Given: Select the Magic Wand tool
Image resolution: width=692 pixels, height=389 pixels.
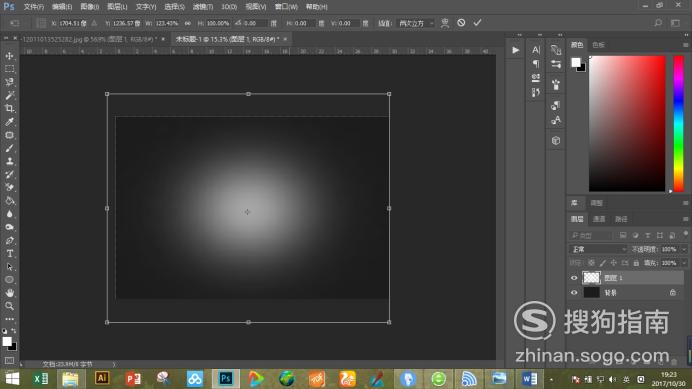Looking at the screenshot, I should pyautogui.click(x=9, y=95).
